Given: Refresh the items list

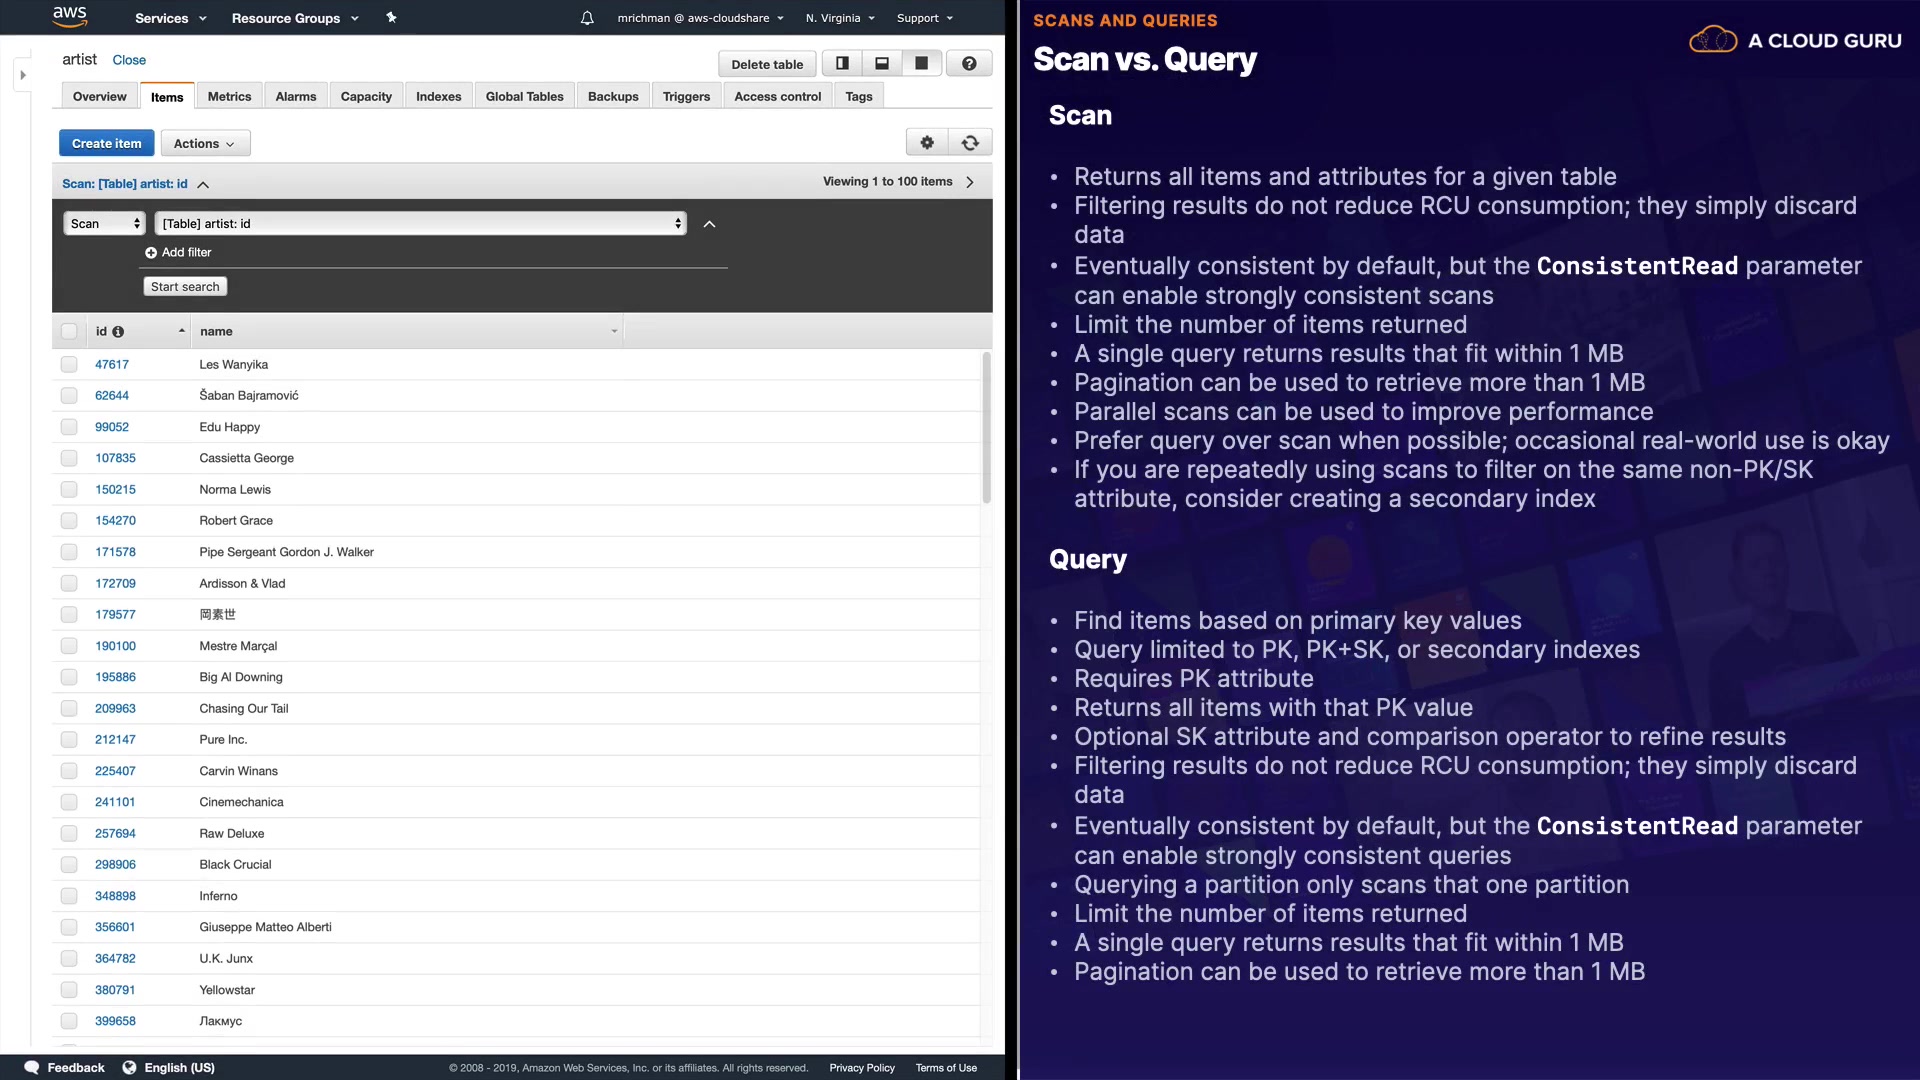Looking at the screenshot, I should 970,143.
